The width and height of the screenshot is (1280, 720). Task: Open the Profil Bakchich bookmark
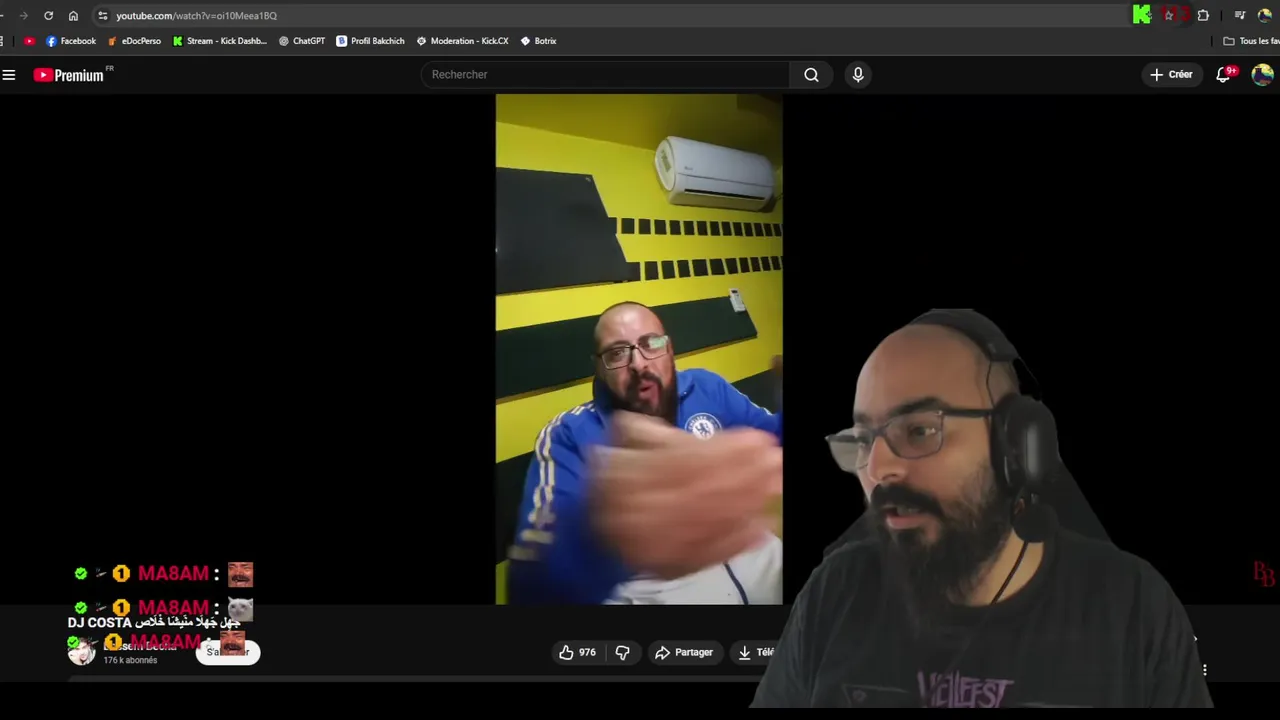pos(370,41)
